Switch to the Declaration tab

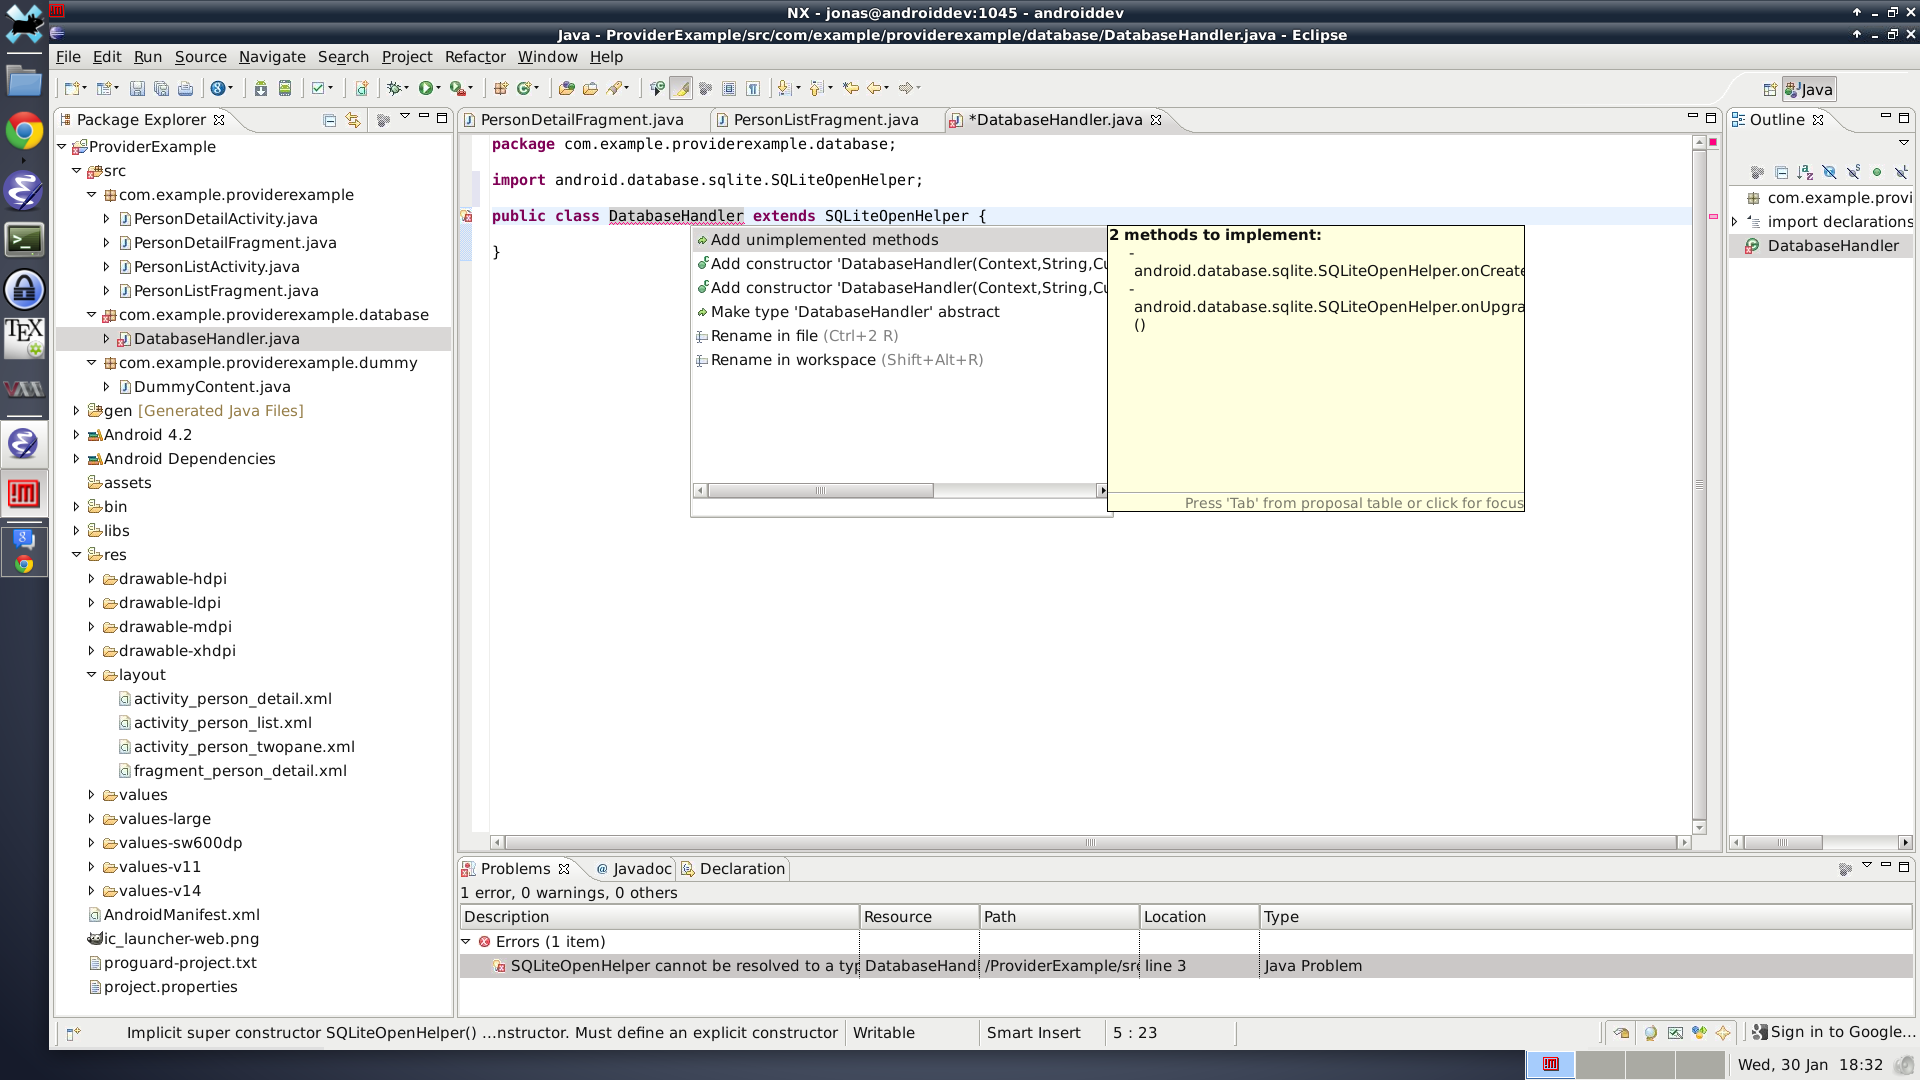pos(741,868)
